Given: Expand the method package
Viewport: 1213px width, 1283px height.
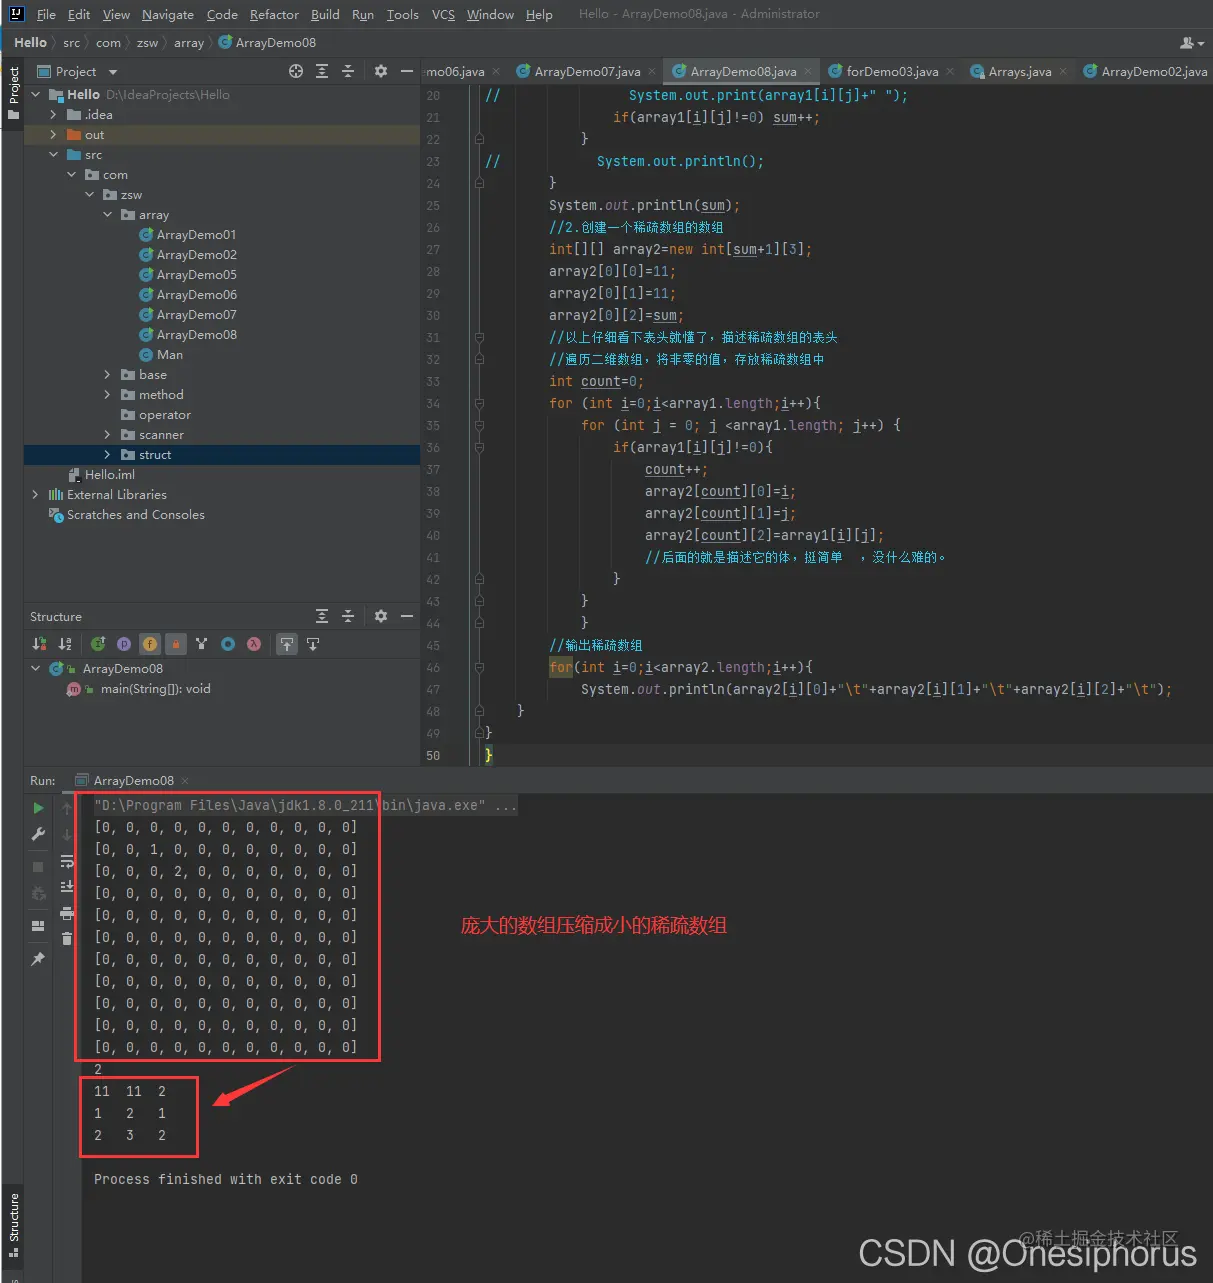Looking at the screenshot, I should [x=108, y=395].
